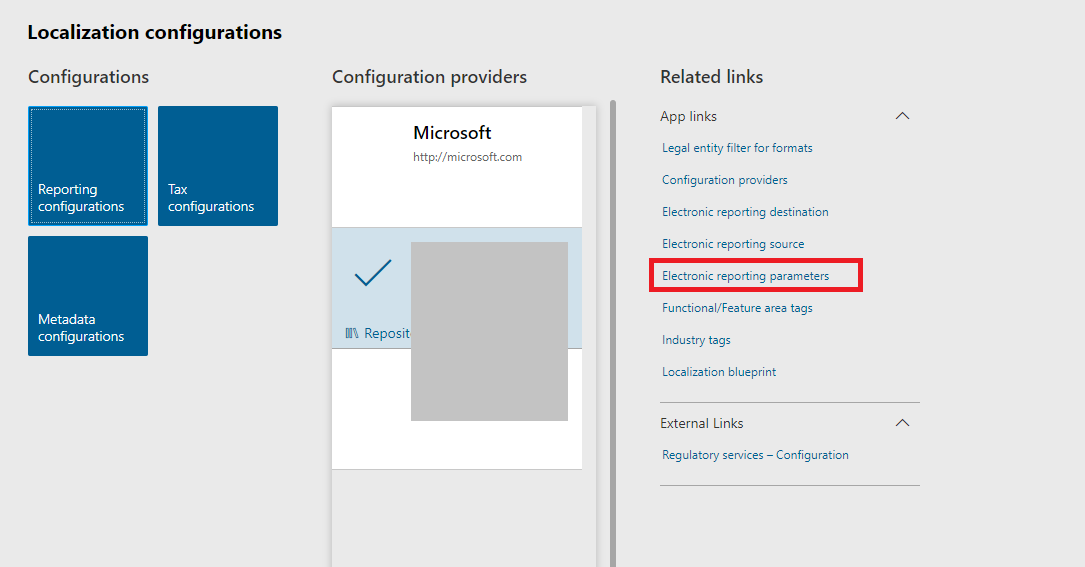Open the Configuration providers link
The height and width of the screenshot is (567, 1085).
[x=725, y=180]
